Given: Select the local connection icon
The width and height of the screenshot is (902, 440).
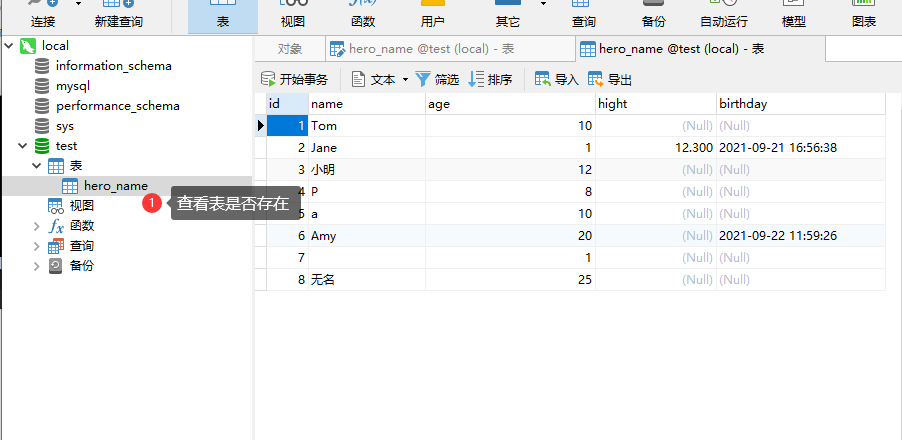Looking at the screenshot, I should 27,45.
